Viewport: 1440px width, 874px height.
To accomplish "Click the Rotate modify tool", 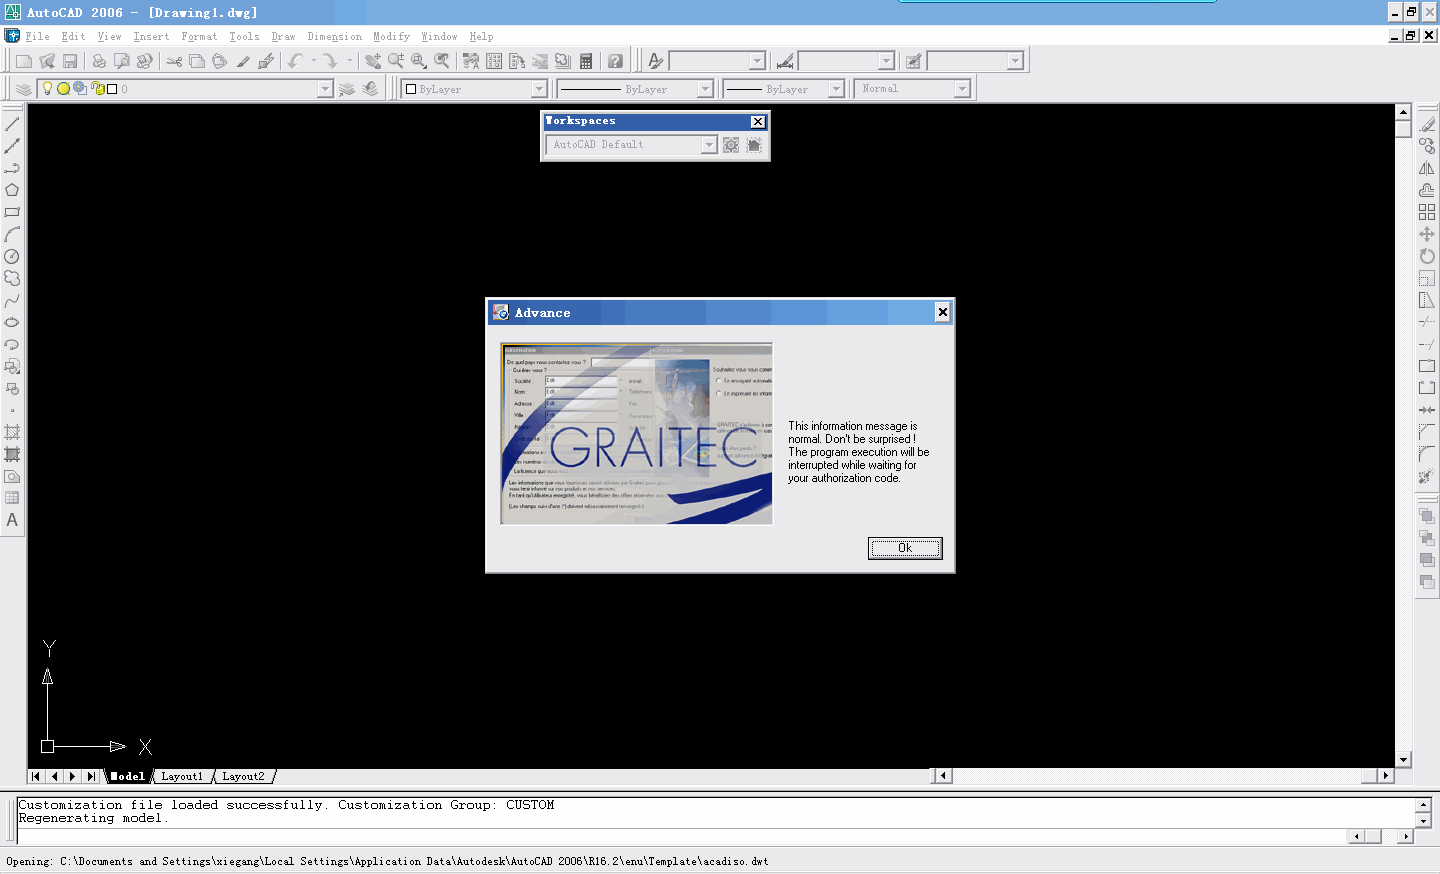I will [x=1427, y=256].
